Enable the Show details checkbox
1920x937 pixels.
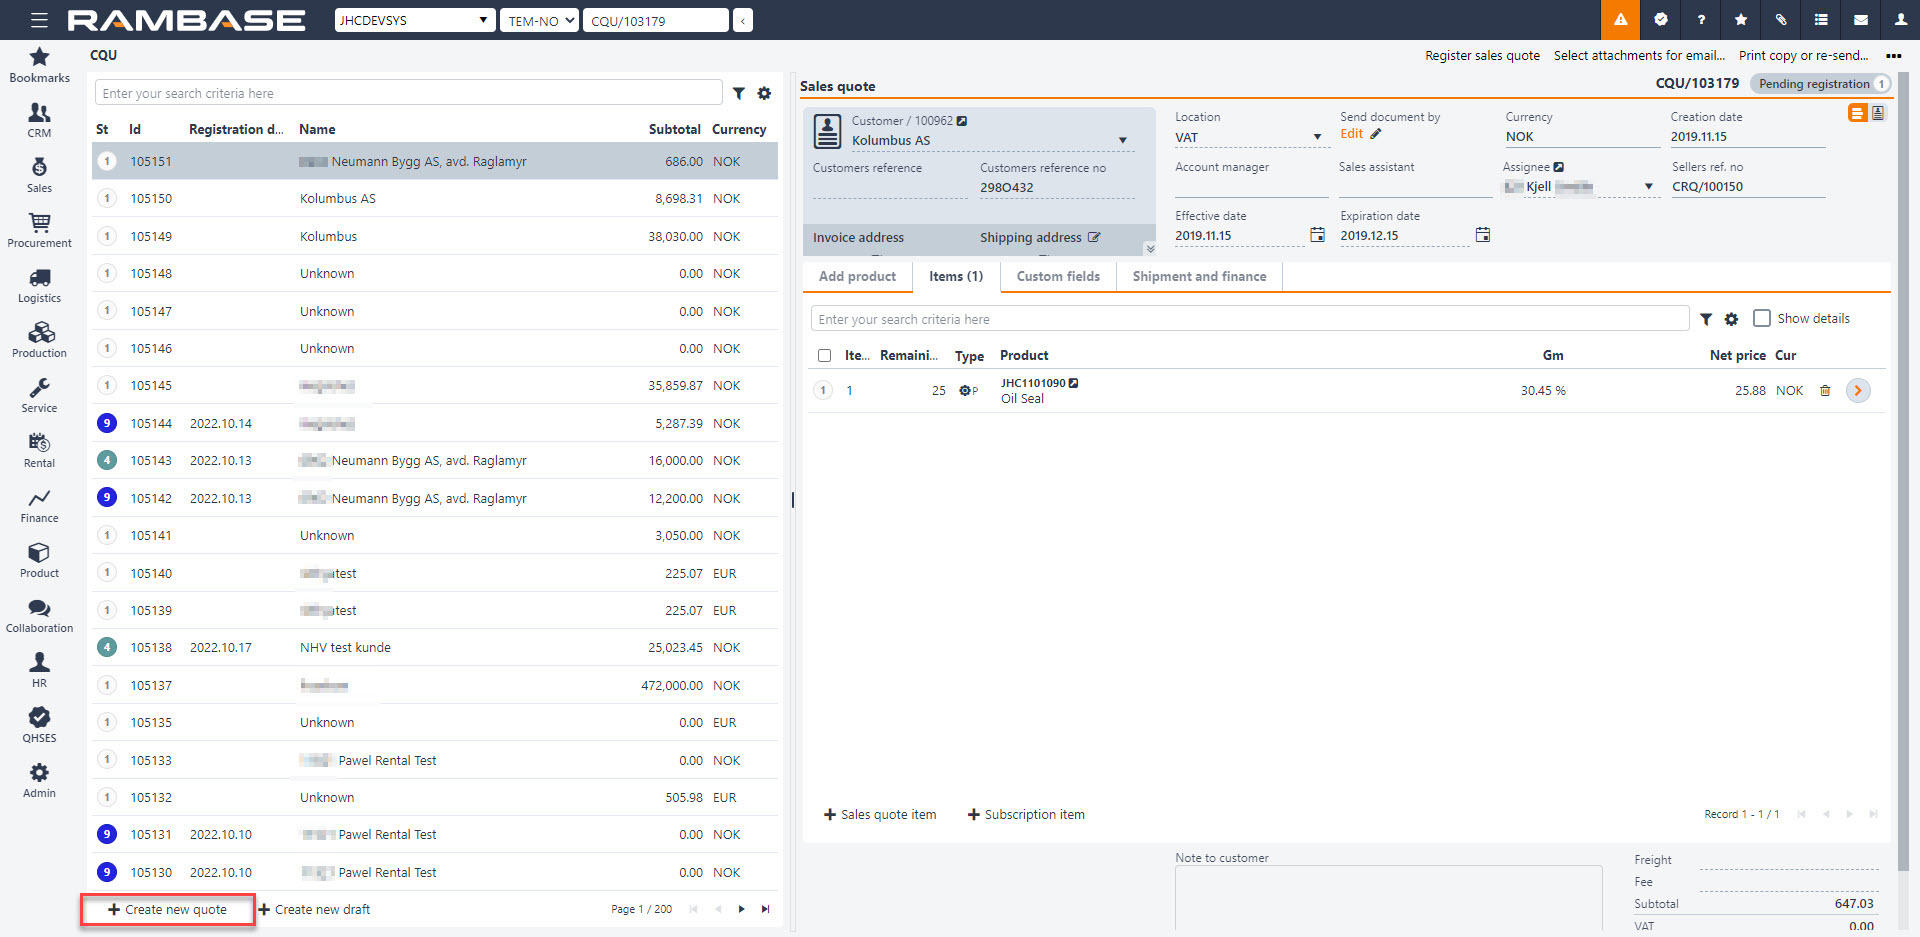coord(1762,318)
